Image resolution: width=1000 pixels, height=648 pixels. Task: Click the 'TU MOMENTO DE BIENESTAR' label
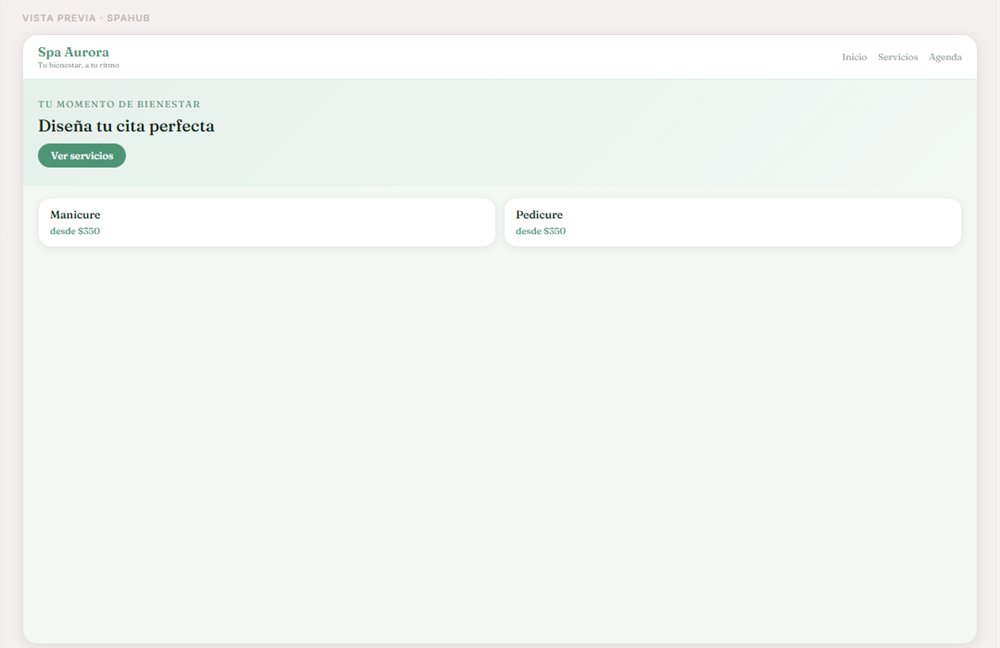(x=119, y=104)
